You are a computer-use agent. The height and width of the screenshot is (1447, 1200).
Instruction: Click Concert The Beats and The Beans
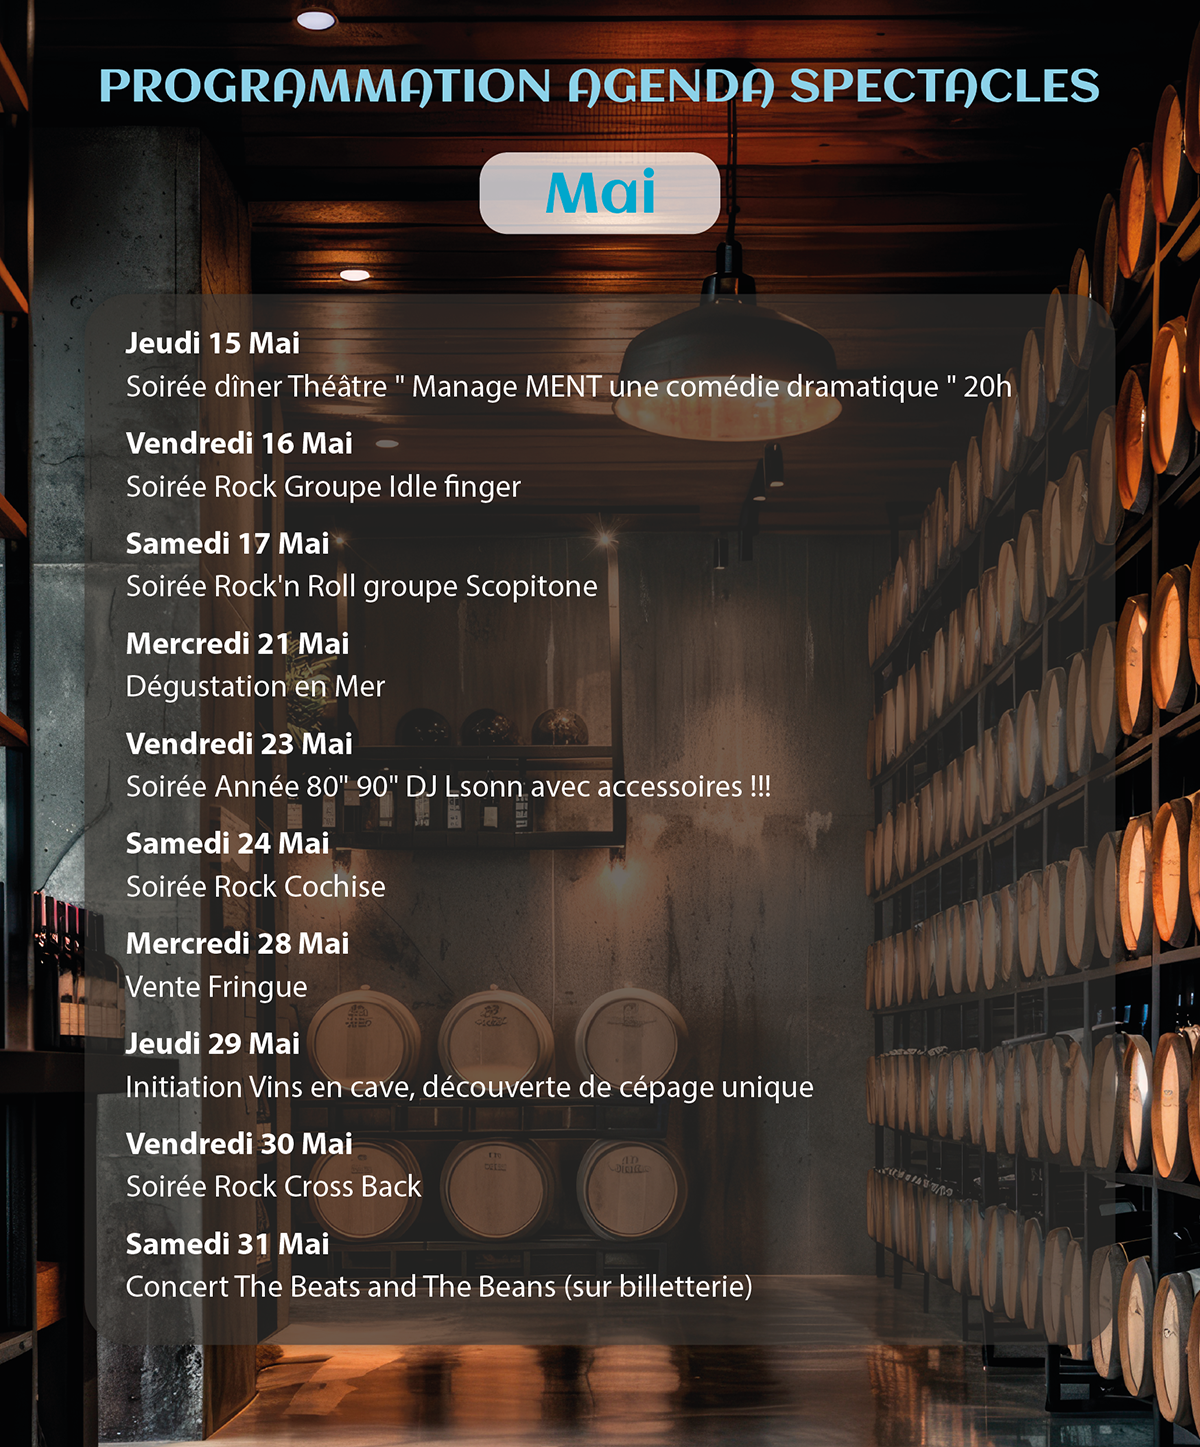439,1286
